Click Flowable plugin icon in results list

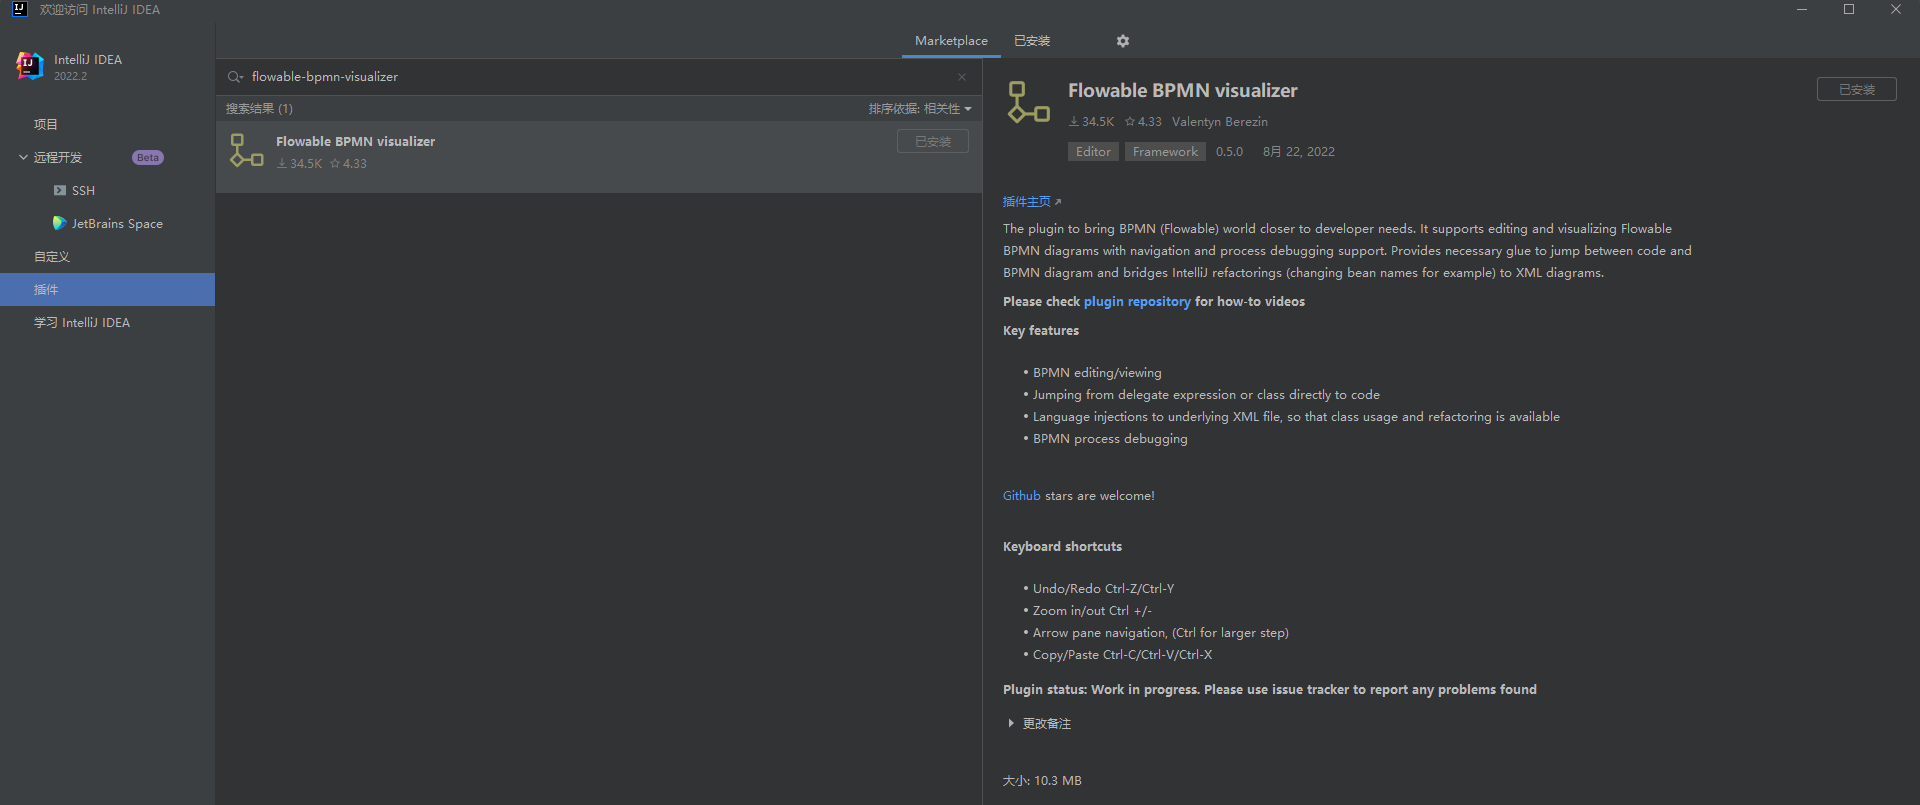(246, 150)
